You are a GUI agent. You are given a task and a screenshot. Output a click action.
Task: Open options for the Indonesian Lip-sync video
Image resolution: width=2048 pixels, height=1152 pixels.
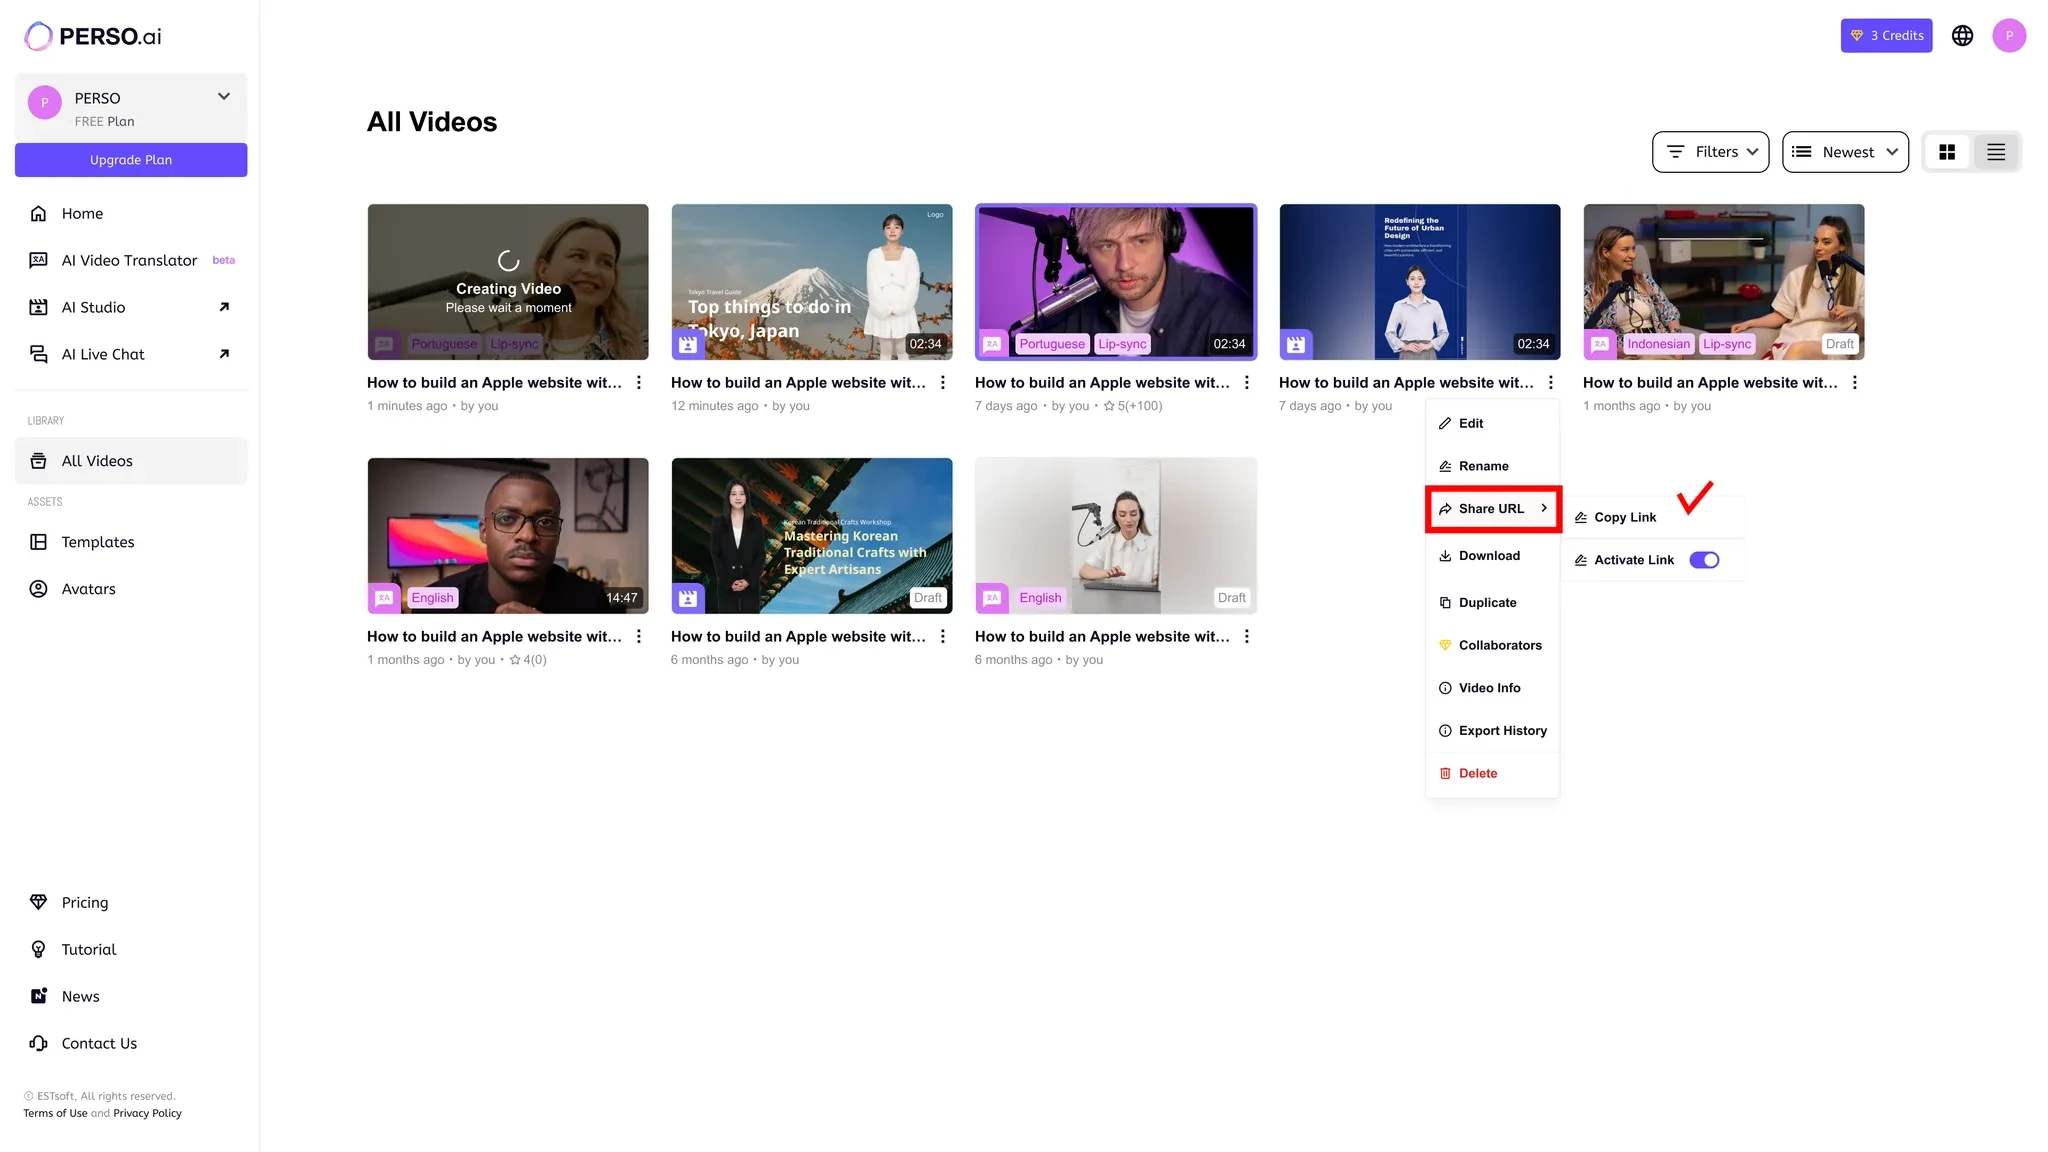[x=1855, y=383]
